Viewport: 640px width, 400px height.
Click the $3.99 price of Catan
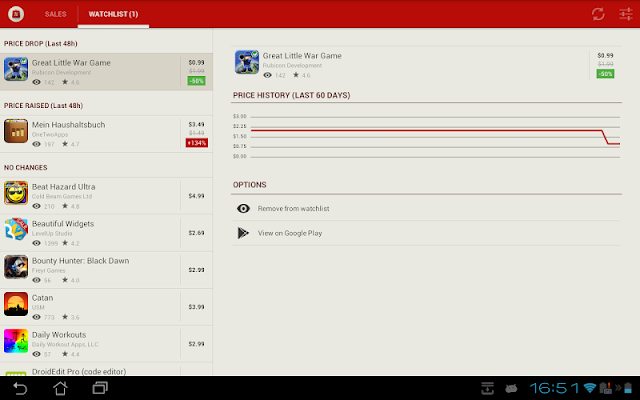click(196, 307)
